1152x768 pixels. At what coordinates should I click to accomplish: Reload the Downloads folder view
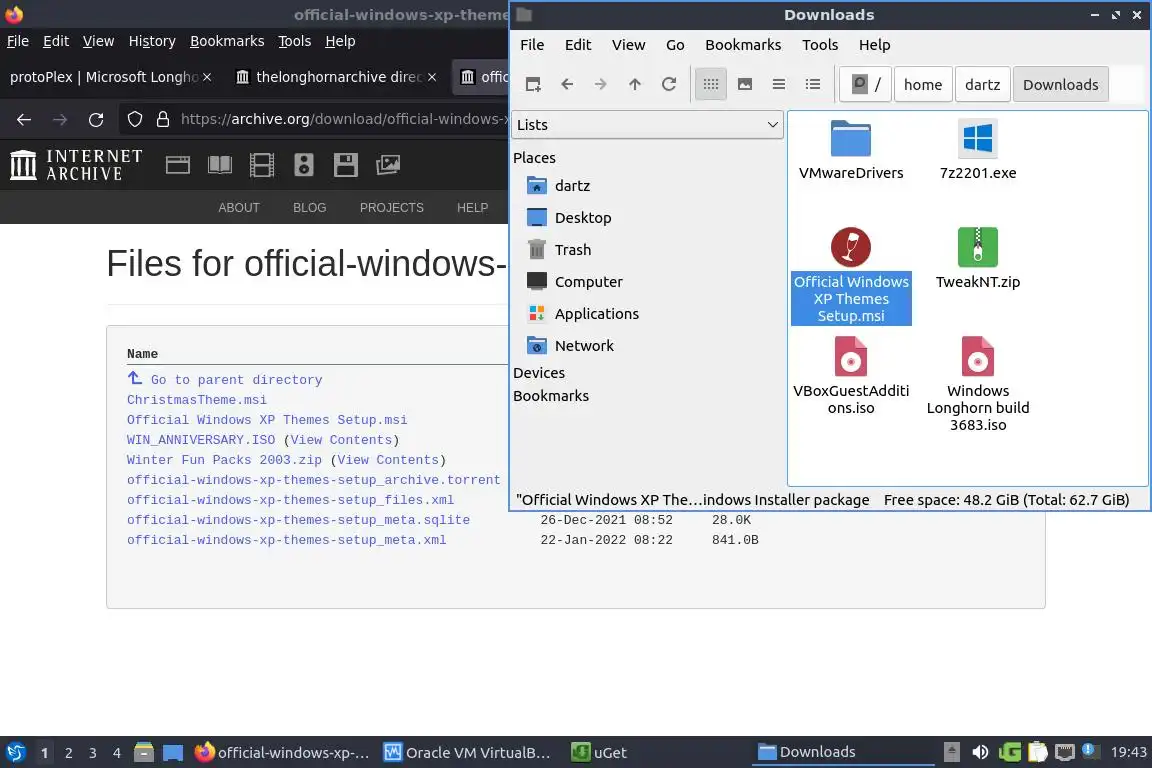pyautogui.click(x=669, y=85)
